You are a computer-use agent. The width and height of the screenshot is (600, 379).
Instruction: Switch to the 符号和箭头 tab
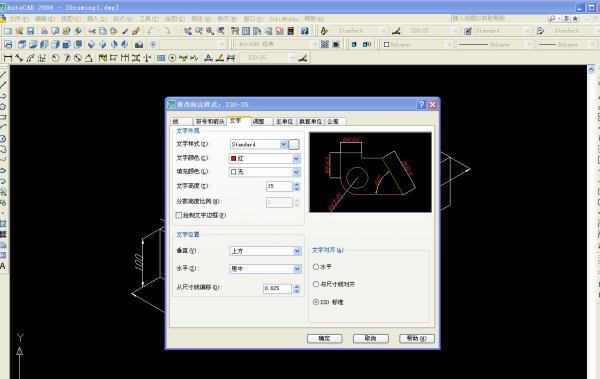click(x=210, y=121)
